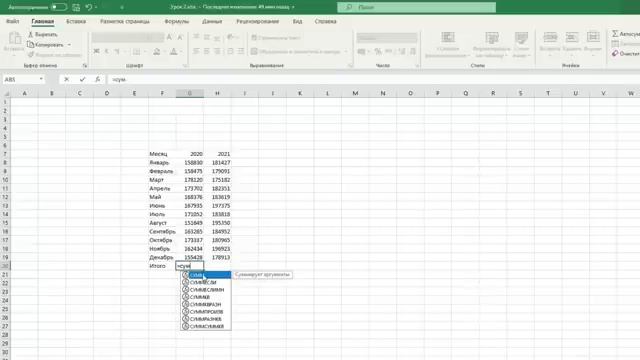Toggle Italic (К) formatting

coord(107,51)
